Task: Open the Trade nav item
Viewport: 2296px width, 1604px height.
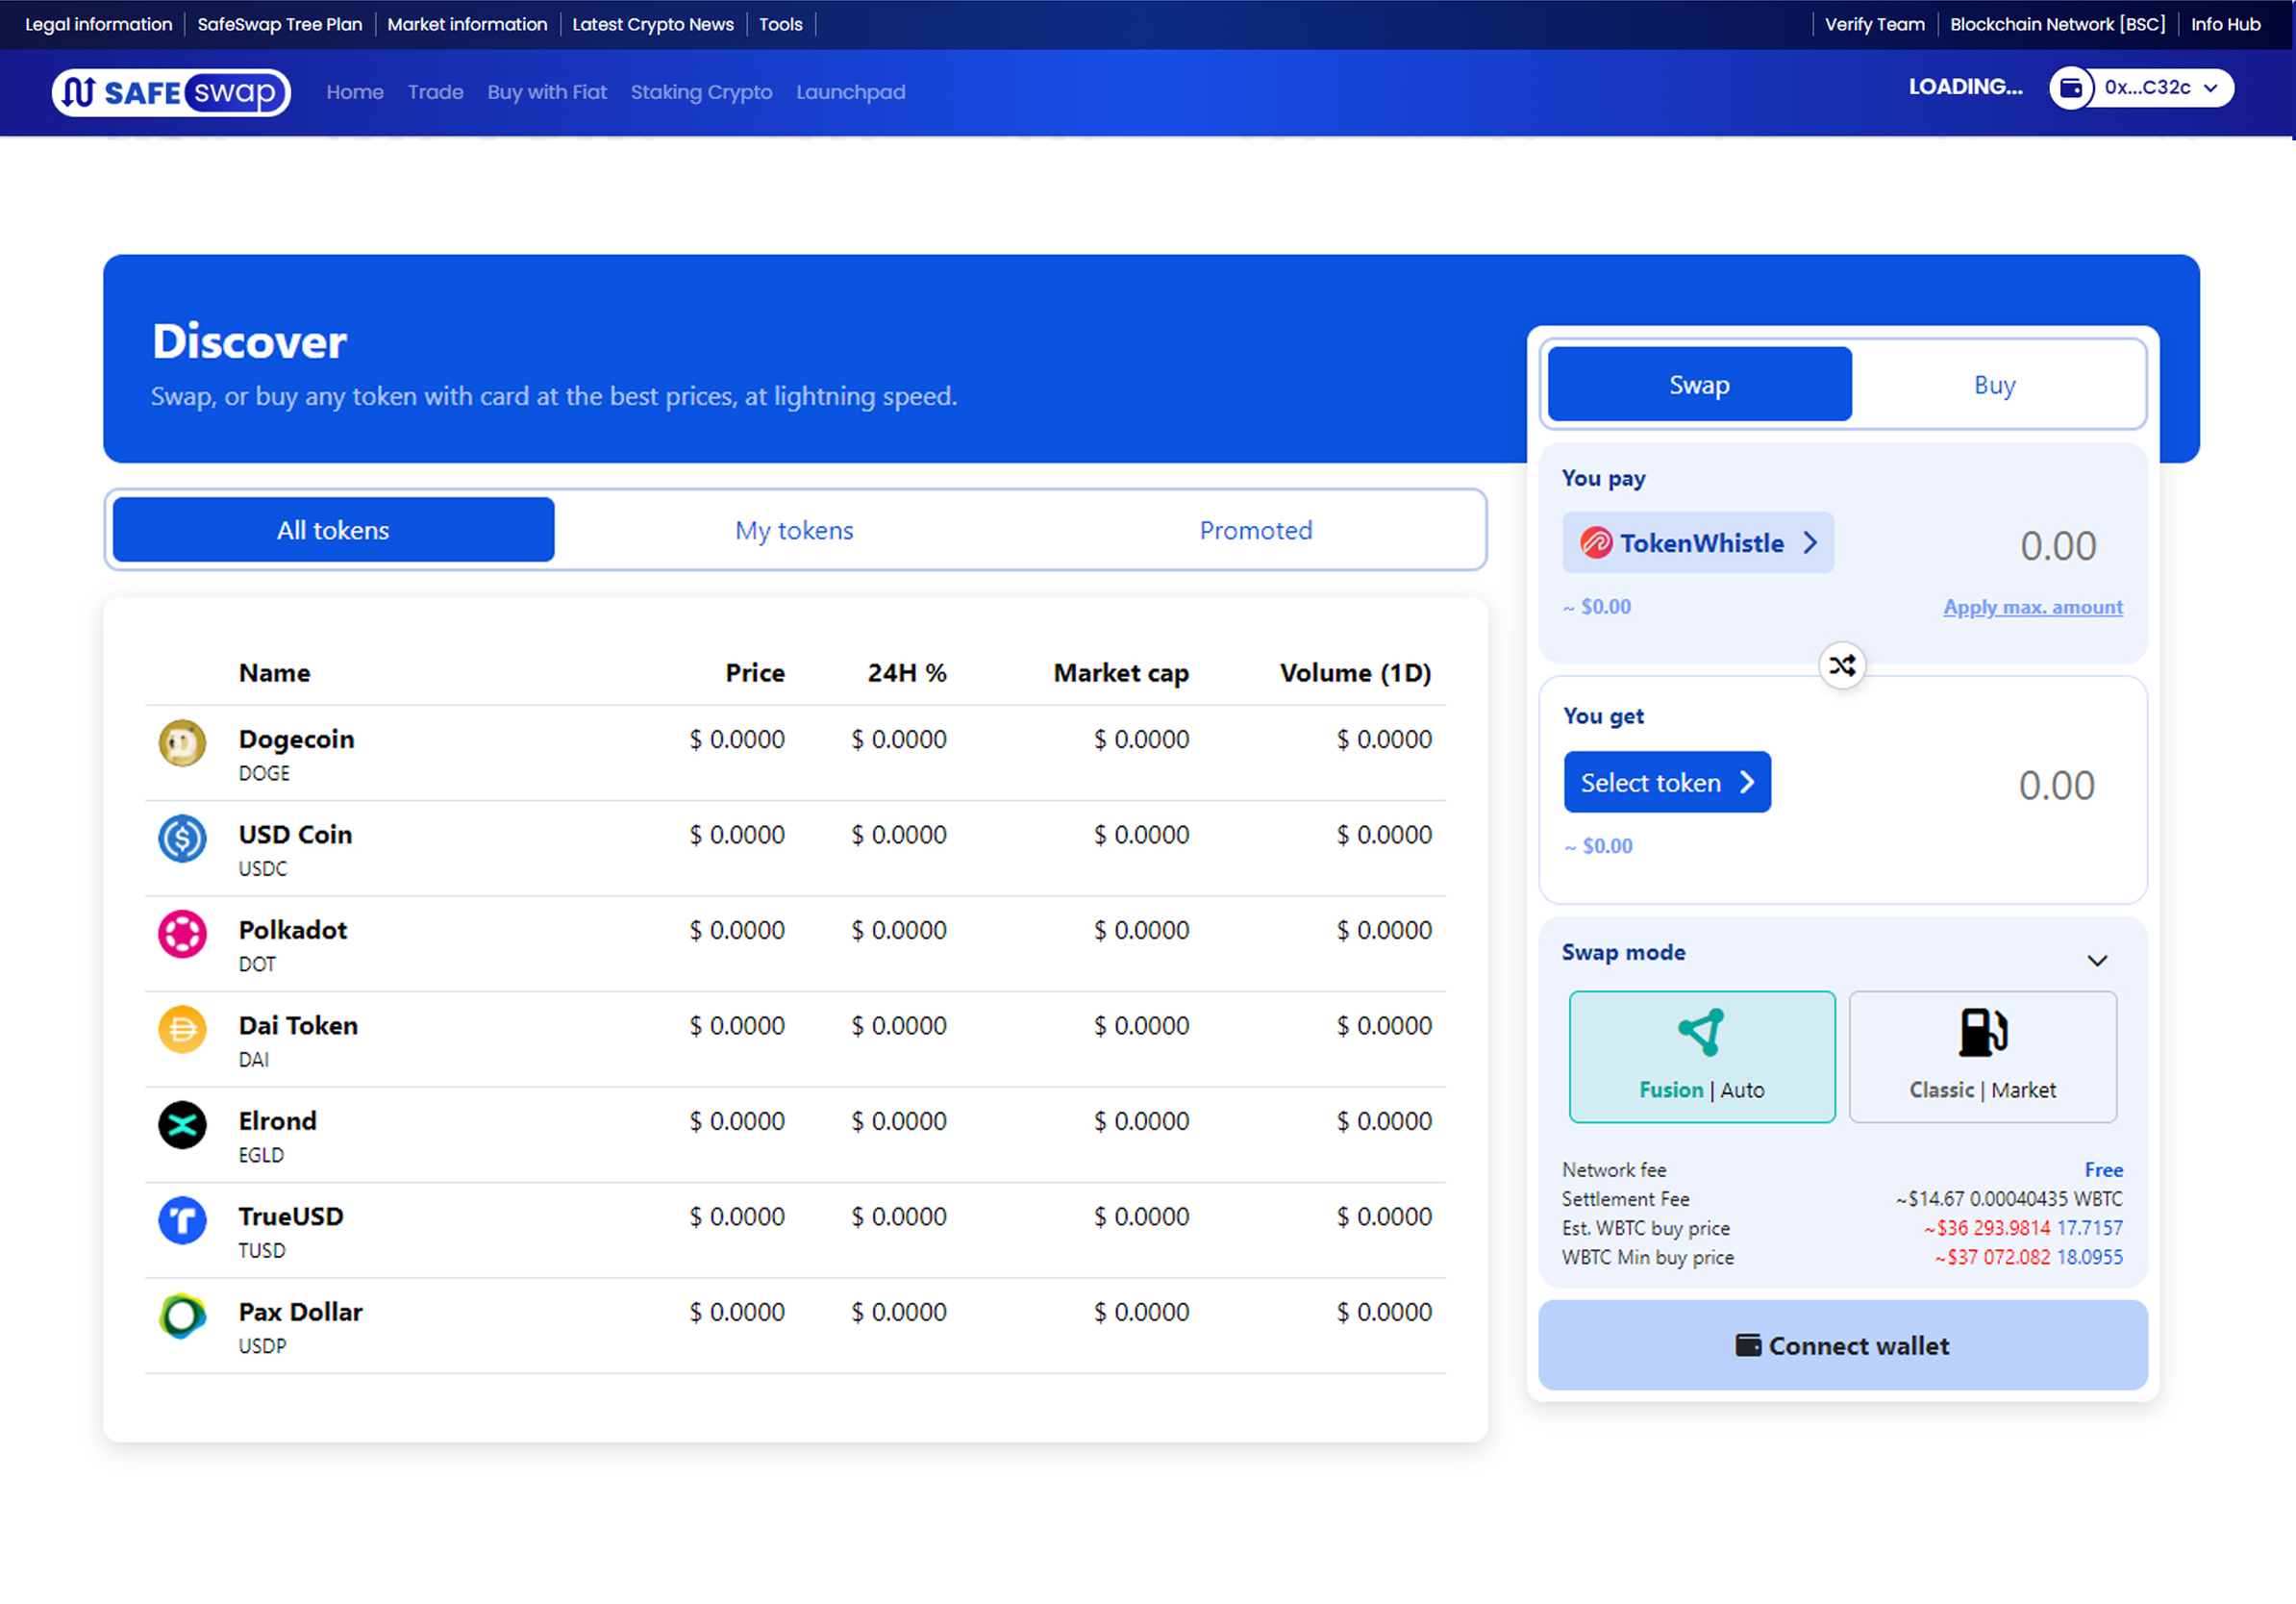Action: (436, 92)
